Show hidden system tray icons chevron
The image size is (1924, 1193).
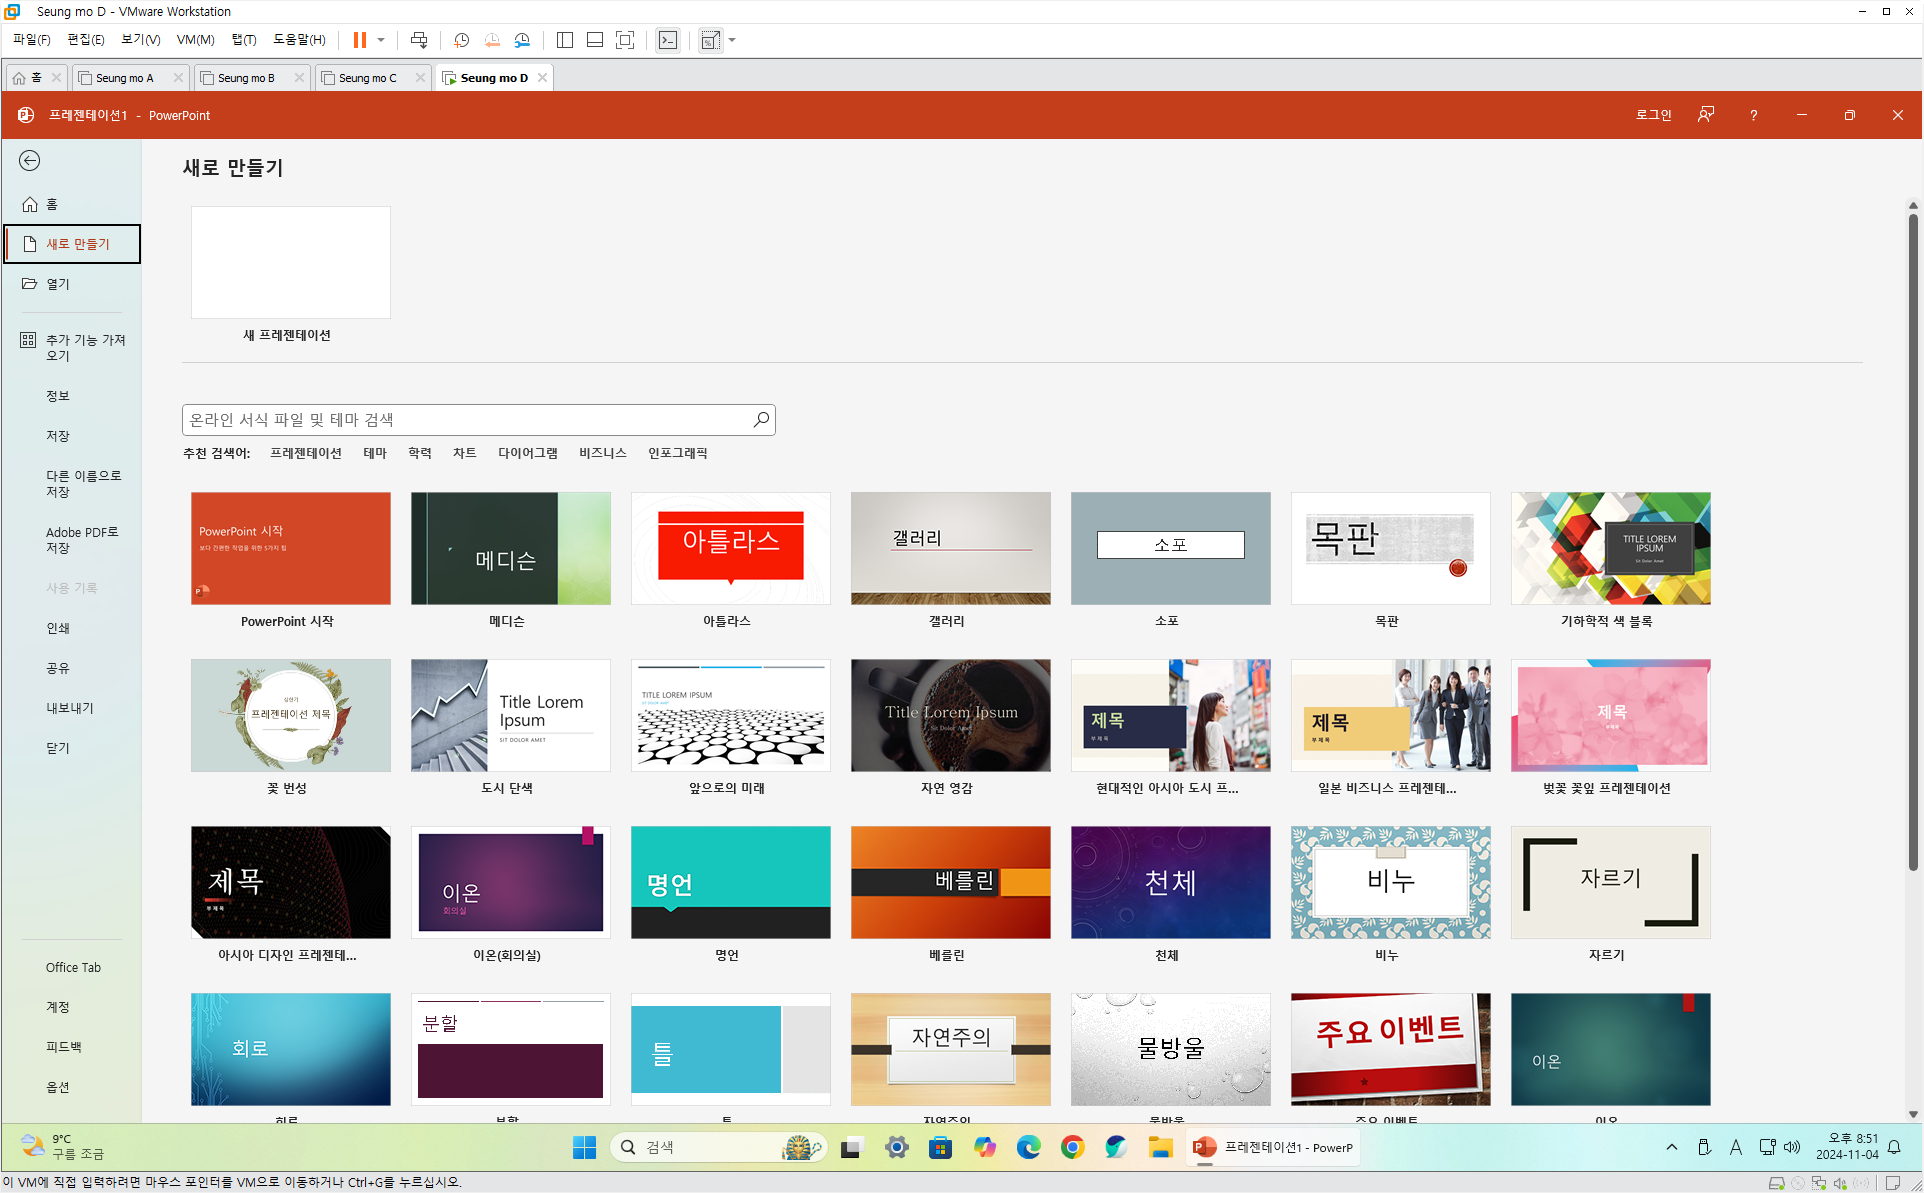coord(1671,1147)
